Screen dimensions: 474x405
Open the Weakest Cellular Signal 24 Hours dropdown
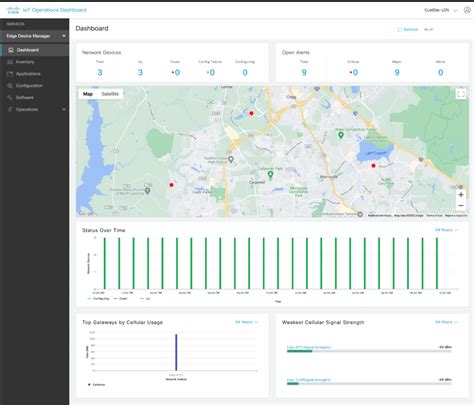point(446,322)
